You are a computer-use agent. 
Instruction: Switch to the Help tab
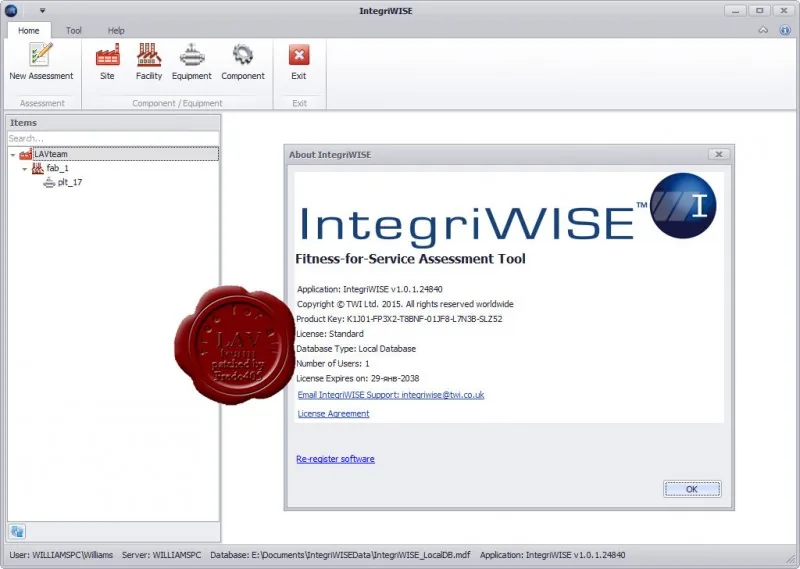(116, 31)
